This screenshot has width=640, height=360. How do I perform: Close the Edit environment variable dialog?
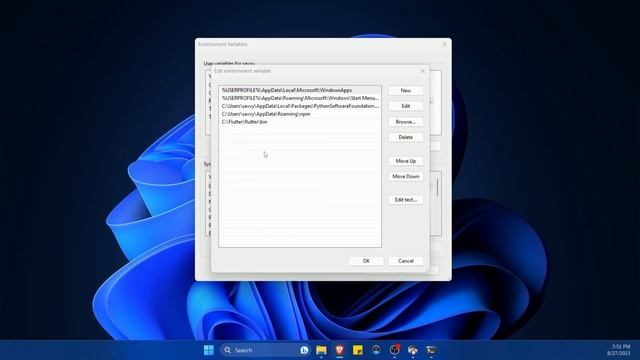tap(422, 71)
